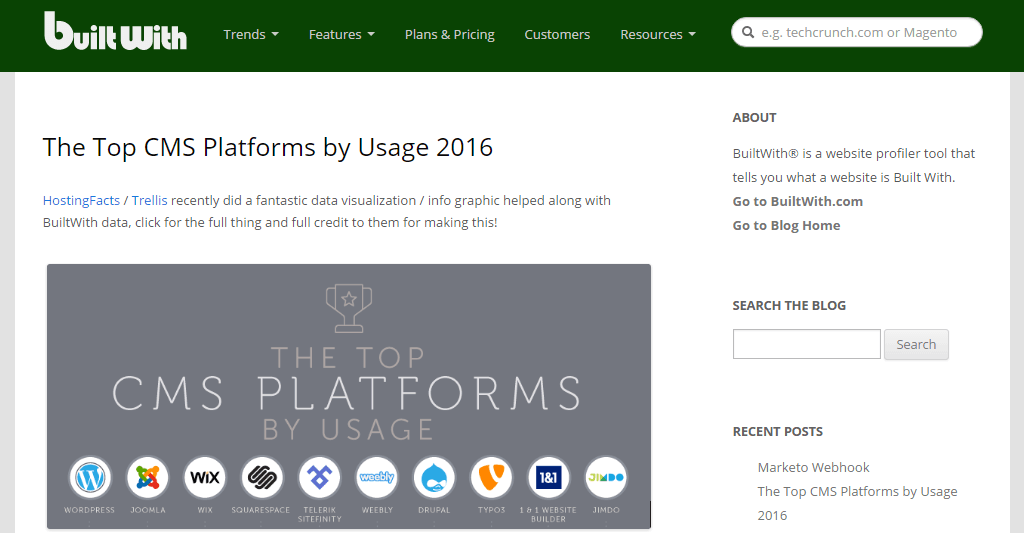This screenshot has height=533, width=1024.
Task: Open the Marketo Webhook recent post
Action: pos(813,467)
